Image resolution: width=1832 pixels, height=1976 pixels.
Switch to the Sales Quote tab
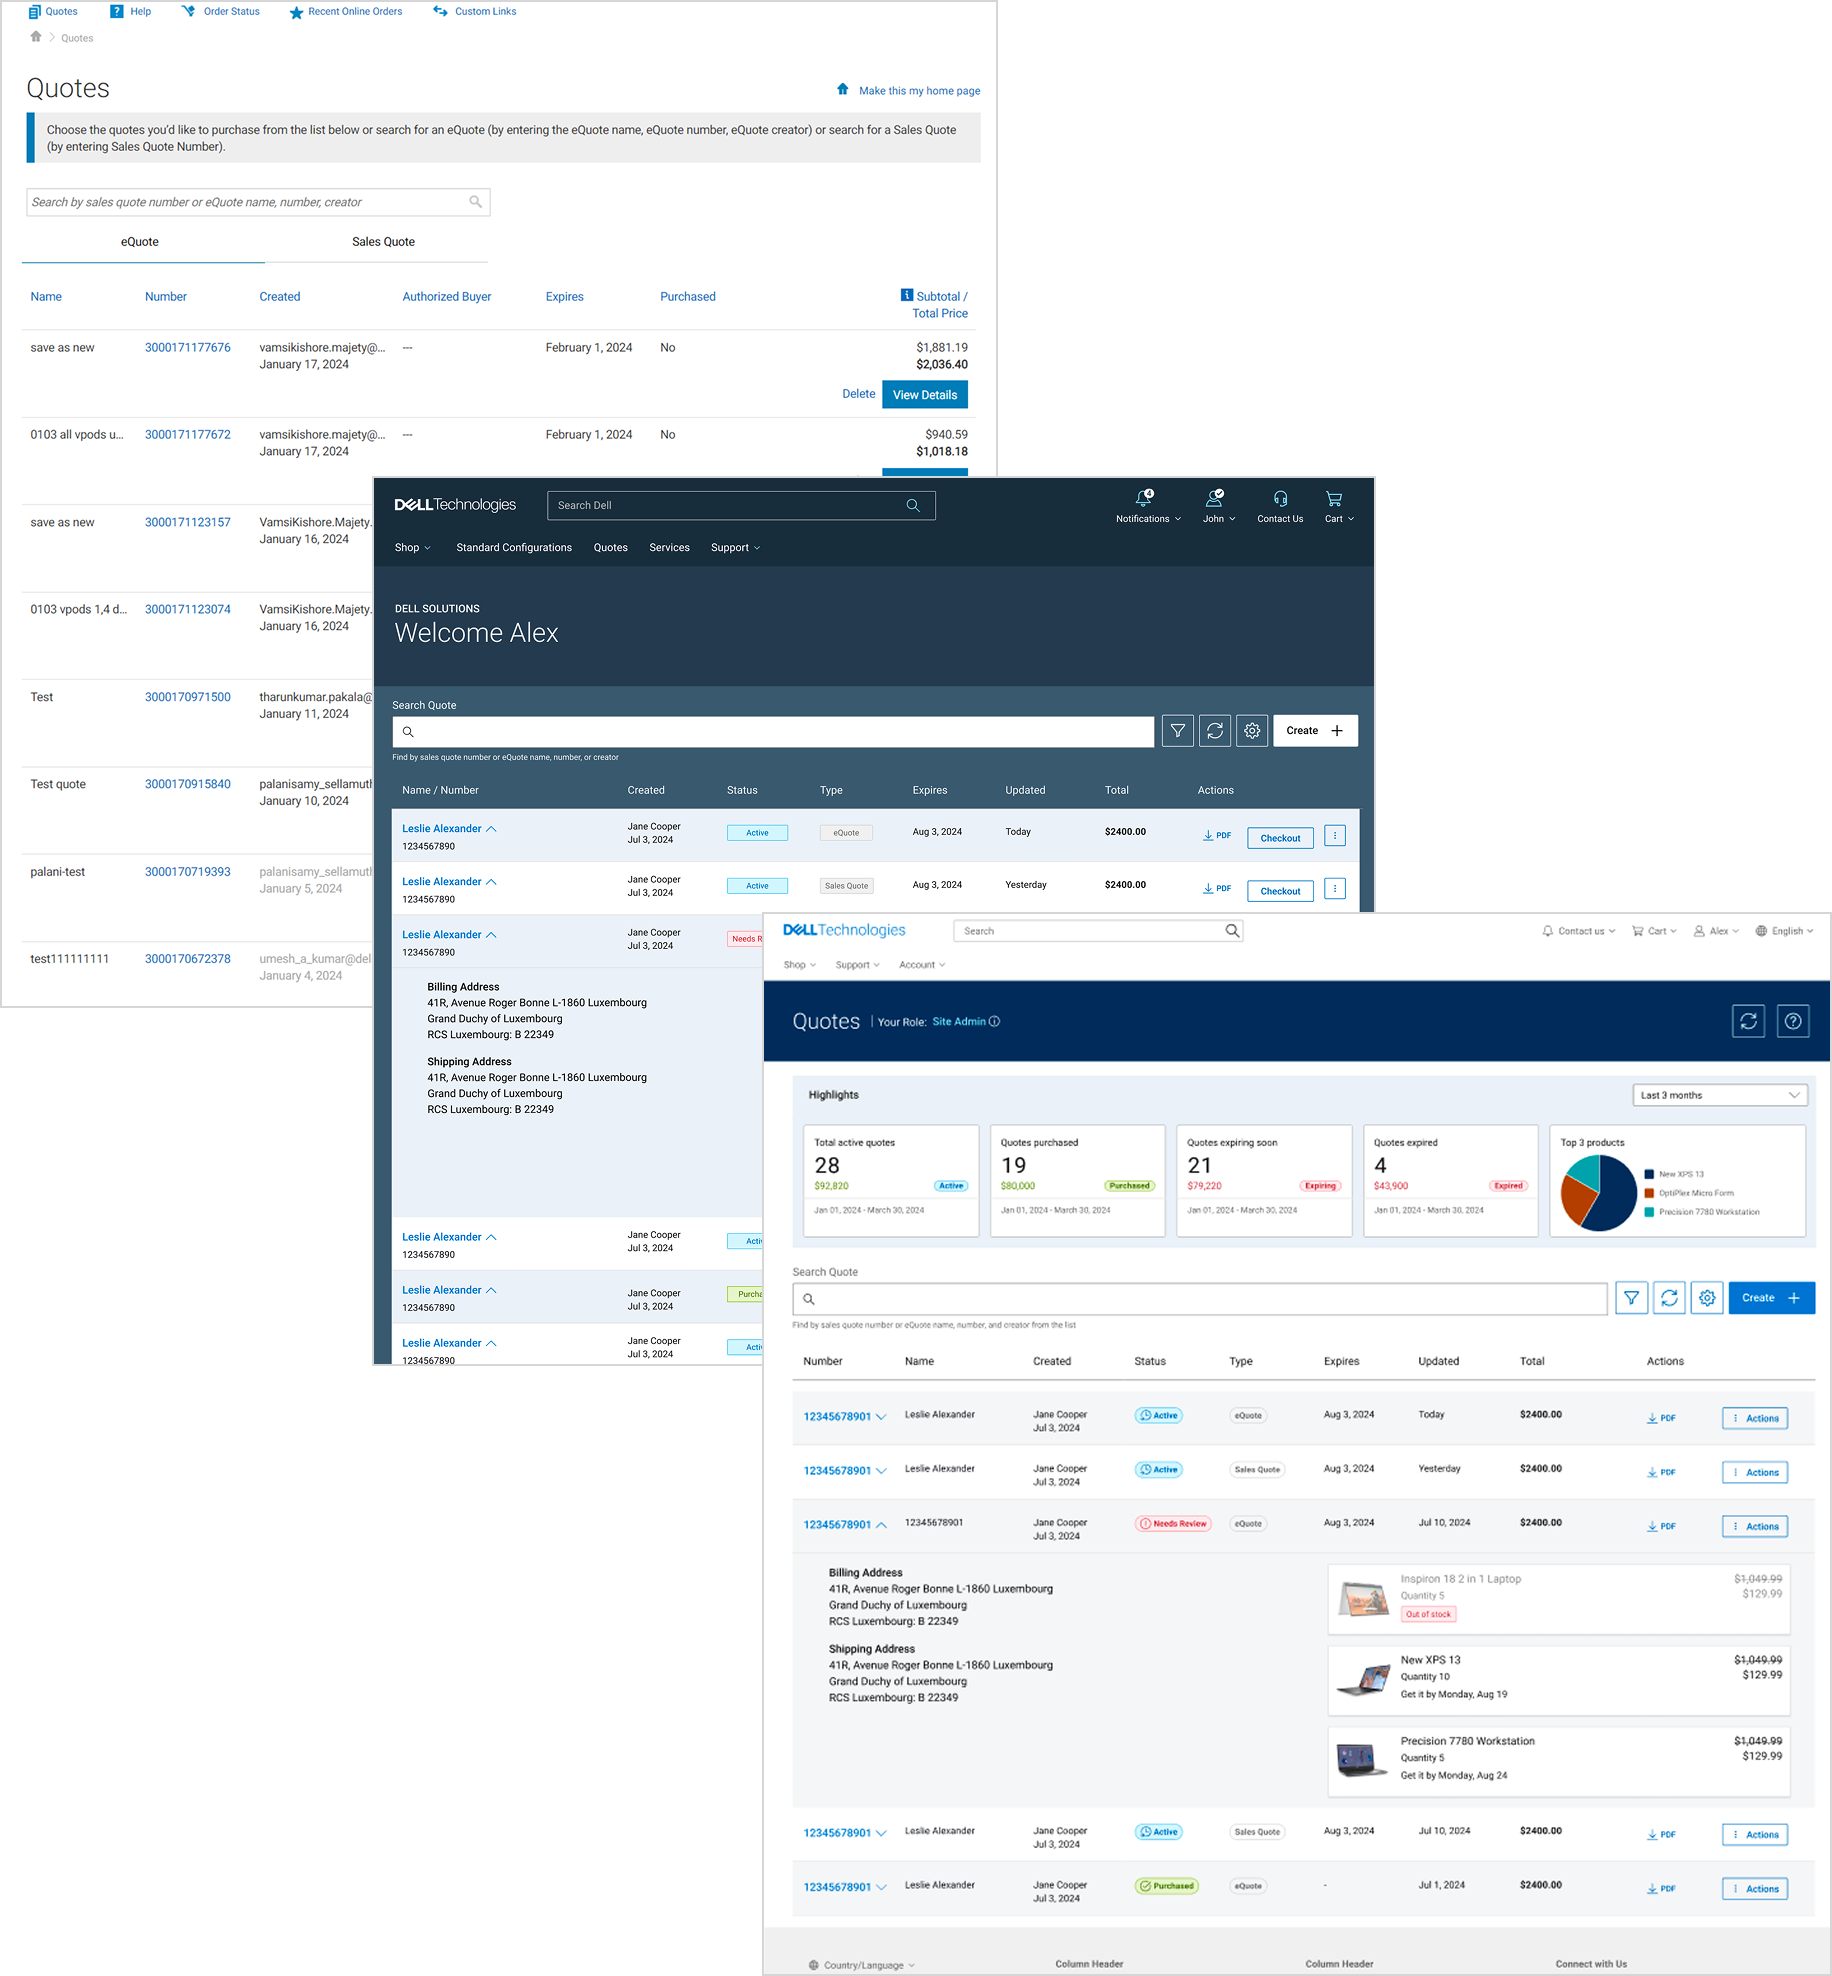[x=383, y=242]
